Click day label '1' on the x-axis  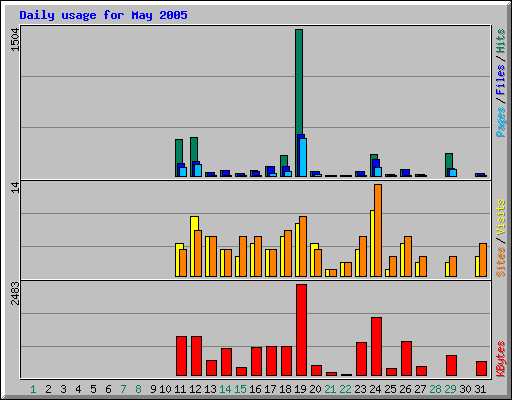point(33,389)
